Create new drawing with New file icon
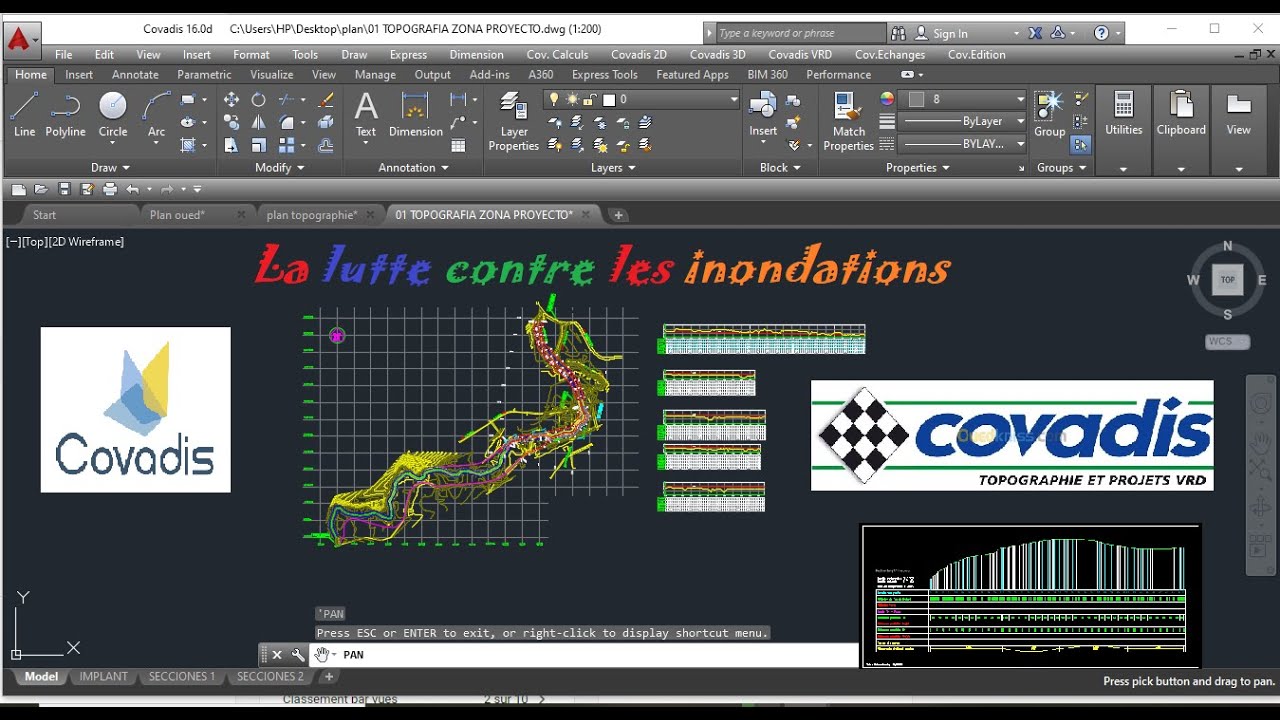The width and height of the screenshot is (1280, 720). [x=18, y=189]
